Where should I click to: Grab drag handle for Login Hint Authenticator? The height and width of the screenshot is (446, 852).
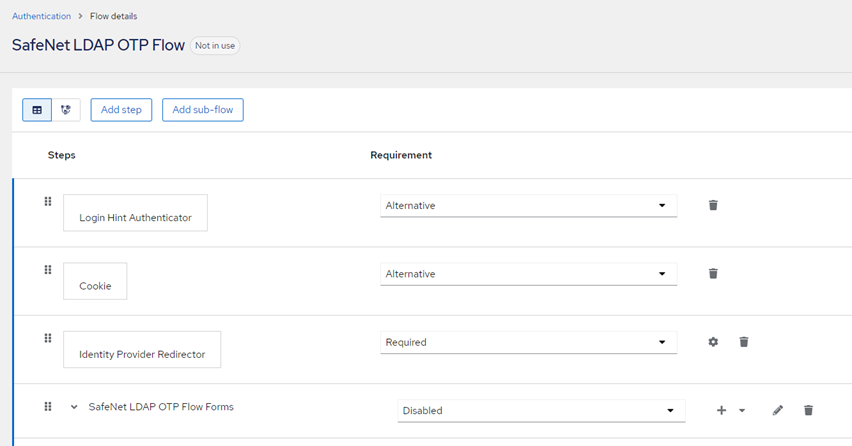tap(48, 202)
